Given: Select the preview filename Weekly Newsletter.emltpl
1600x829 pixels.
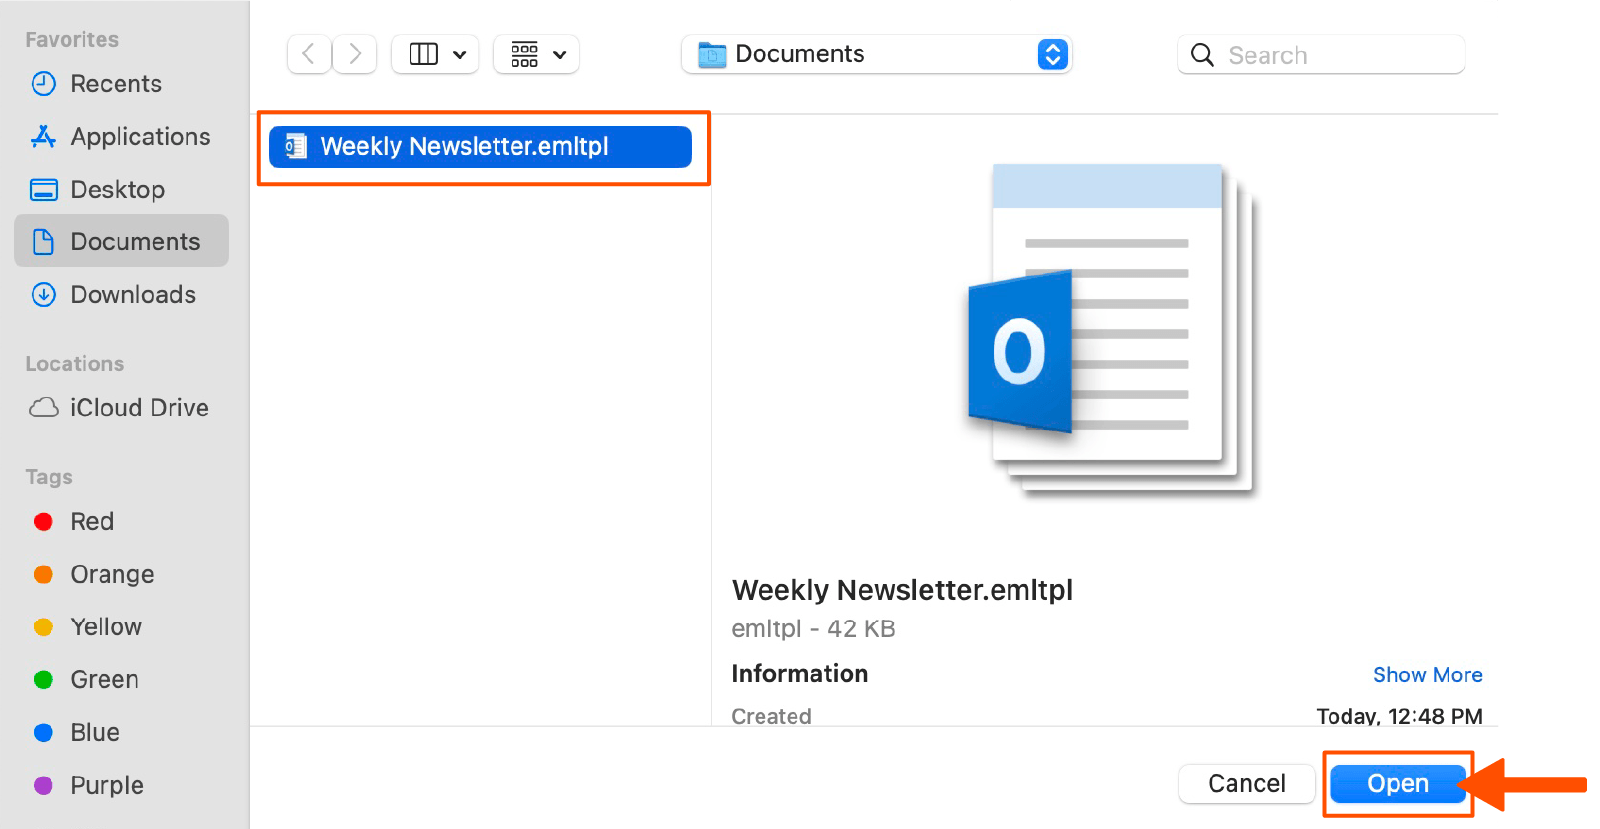Looking at the screenshot, I should [902, 591].
